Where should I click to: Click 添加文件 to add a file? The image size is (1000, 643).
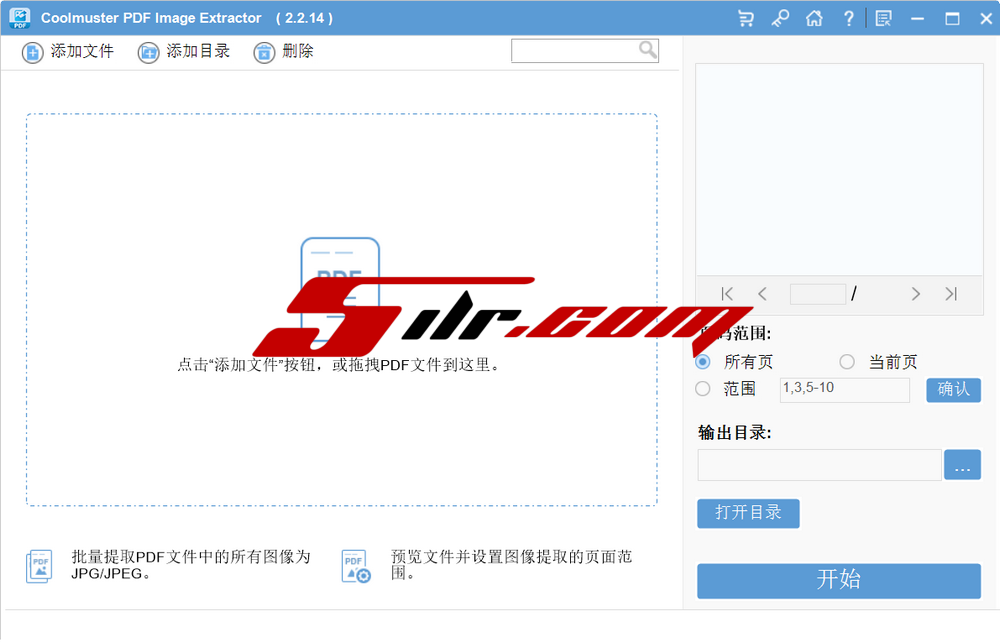pos(68,52)
